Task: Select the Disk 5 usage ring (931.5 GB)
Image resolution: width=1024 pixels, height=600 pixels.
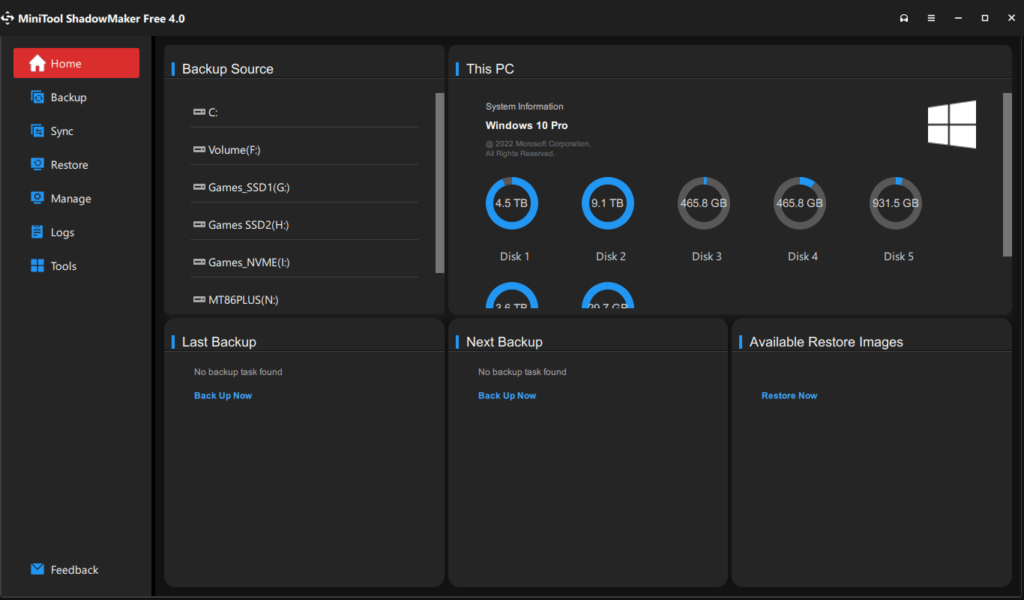Action: tap(895, 203)
